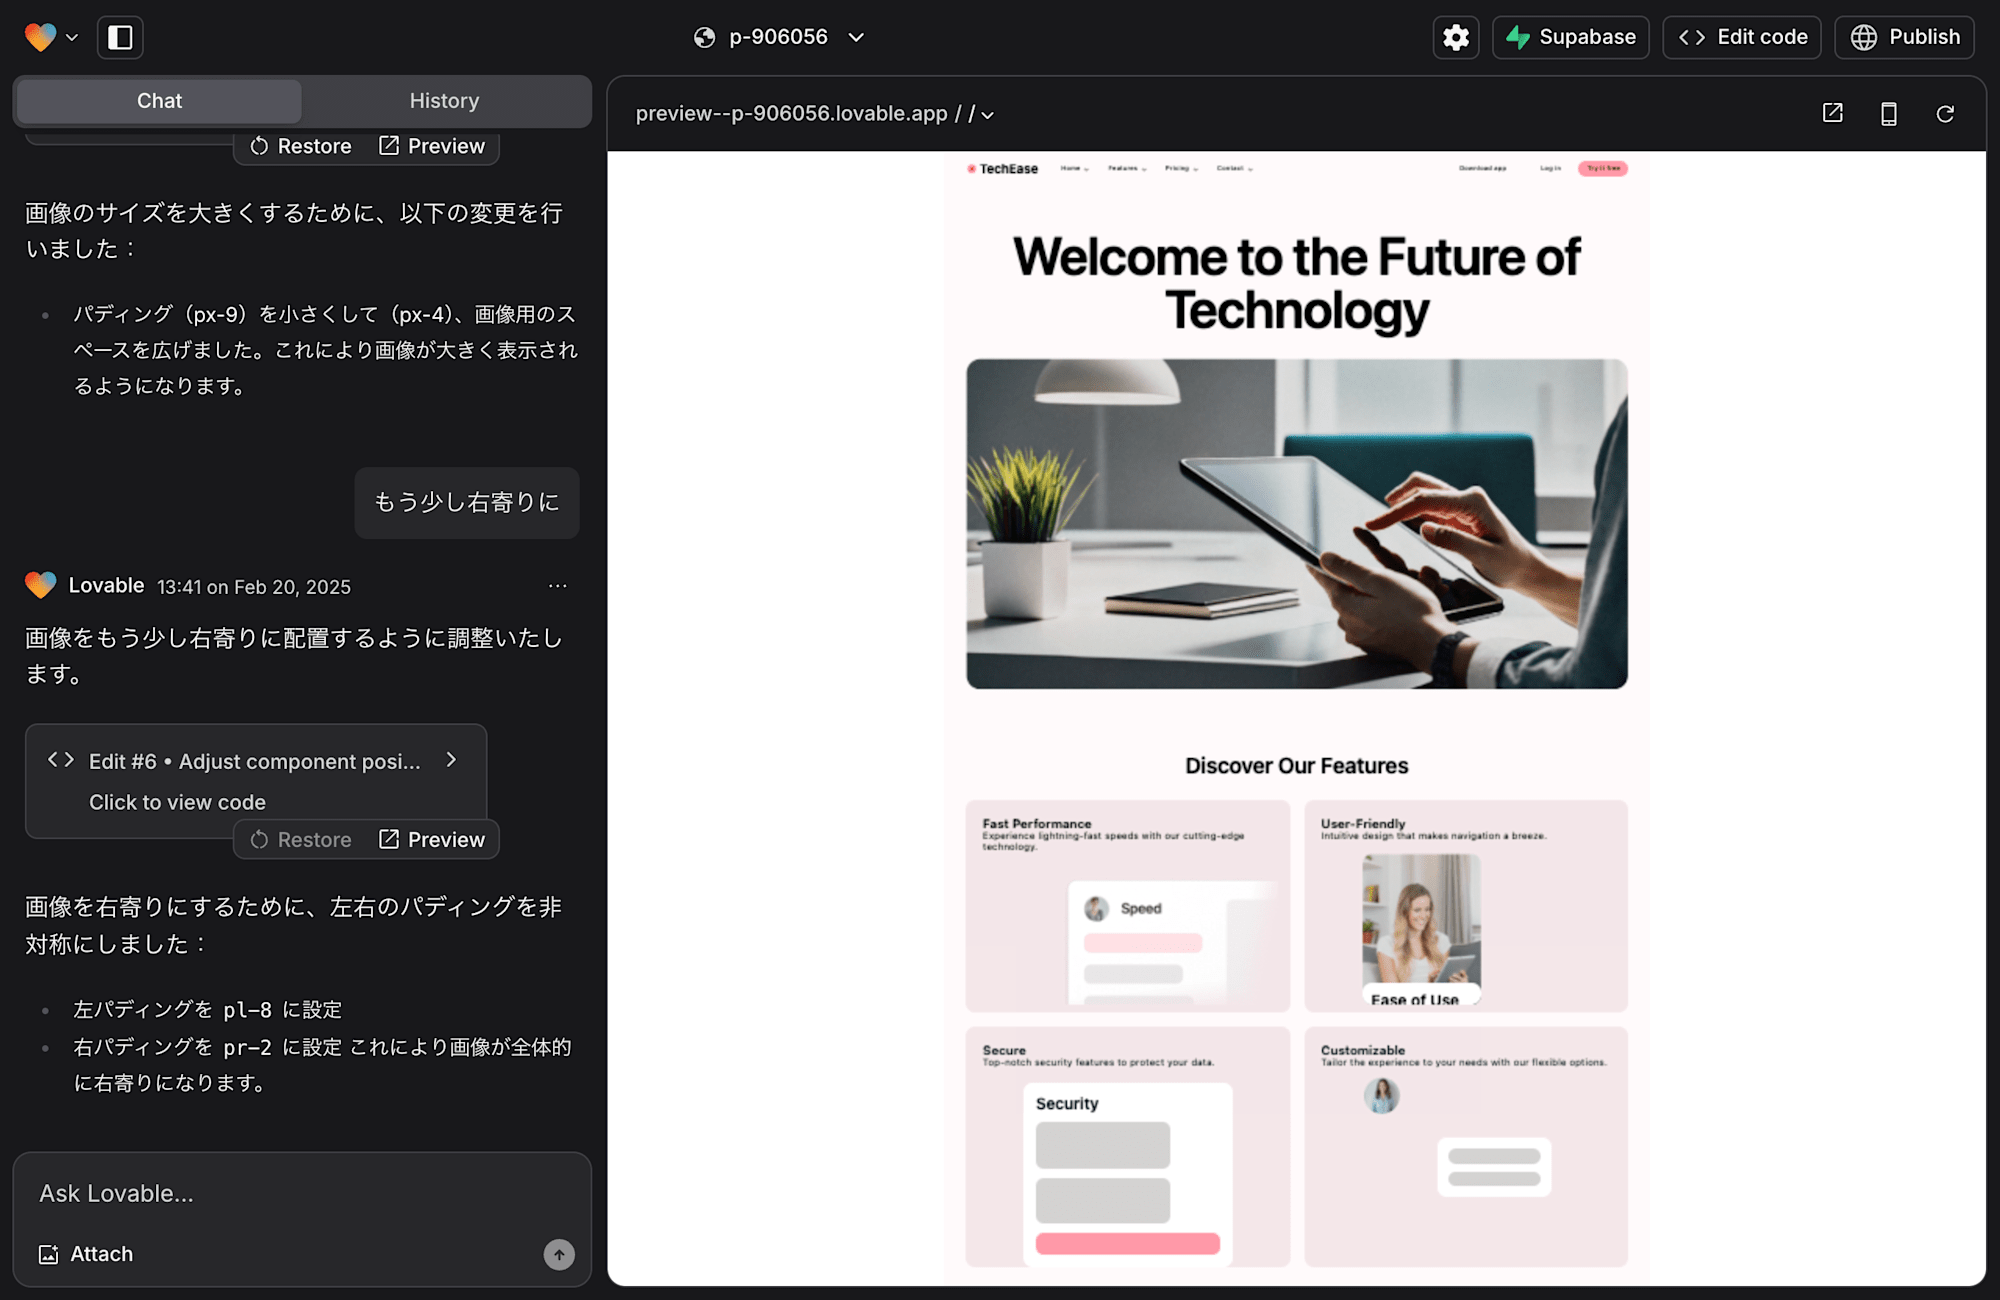Image resolution: width=2000 pixels, height=1300 pixels.
Task: Expand the p-906056 project dropdown
Action: [x=856, y=37]
